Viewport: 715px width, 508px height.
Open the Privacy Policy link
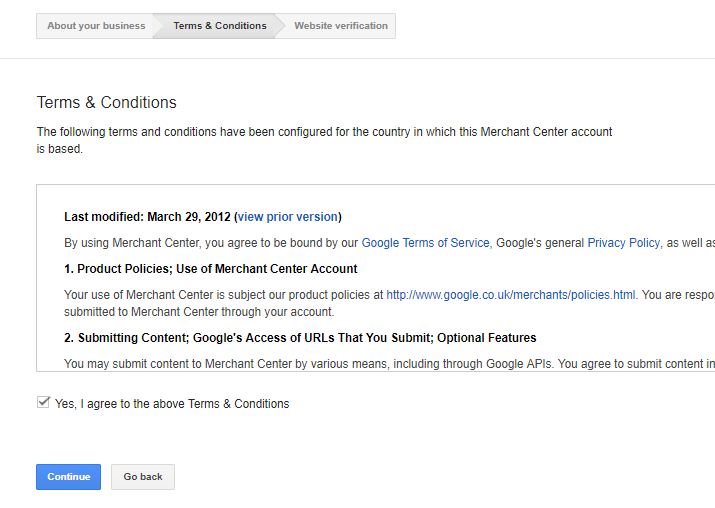click(623, 243)
